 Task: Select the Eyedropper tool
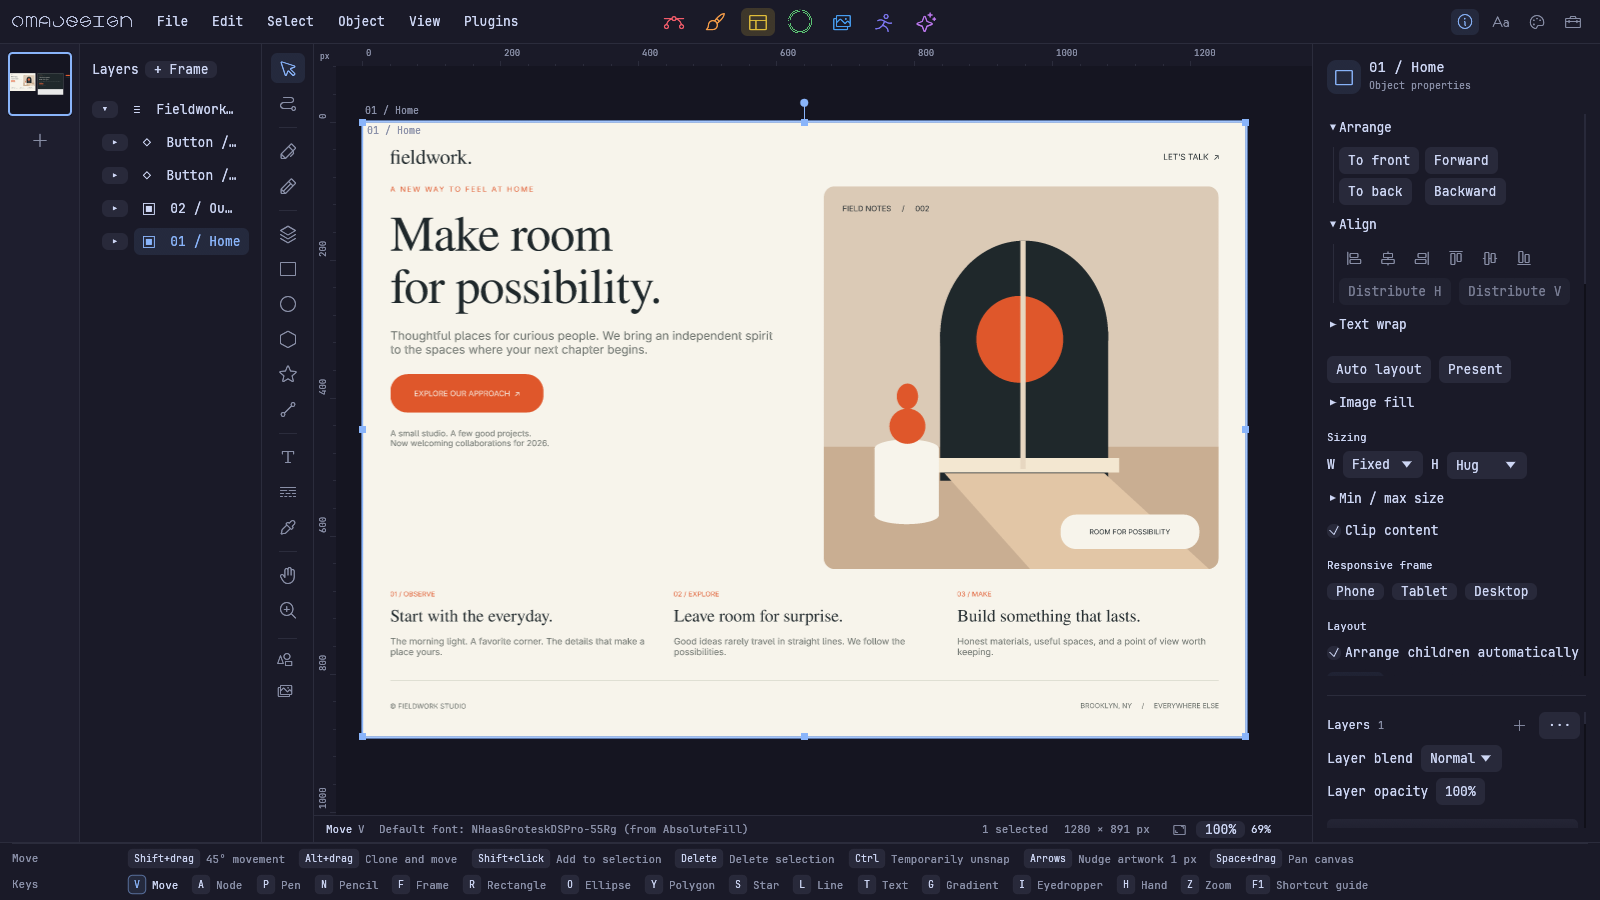pyautogui.click(x=288, y=527)
